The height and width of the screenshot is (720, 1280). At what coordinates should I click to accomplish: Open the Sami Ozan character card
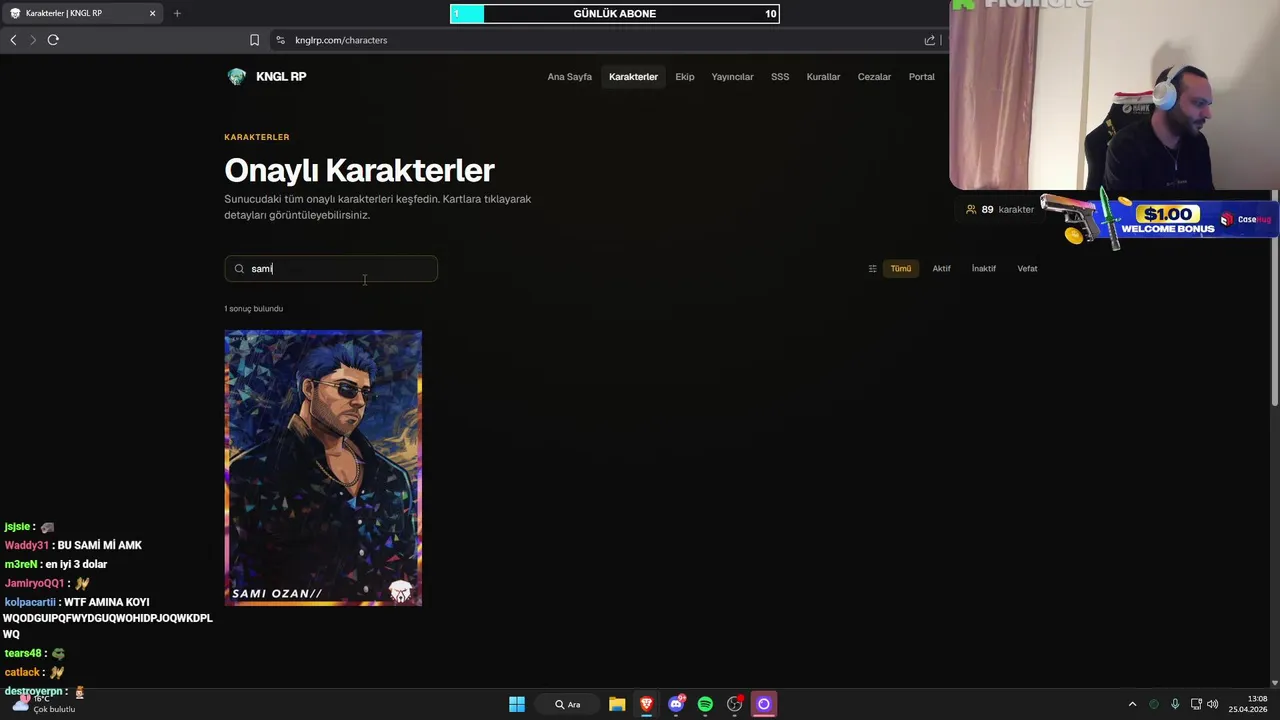[323, 468]
